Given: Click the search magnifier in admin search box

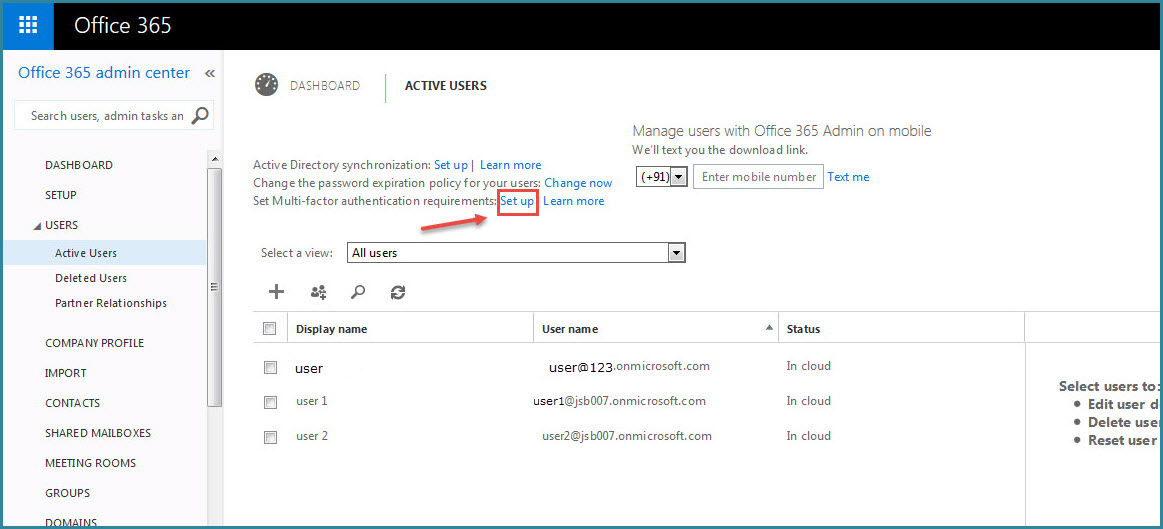Looking at the screenshot, I should click(x=200, y=116).
